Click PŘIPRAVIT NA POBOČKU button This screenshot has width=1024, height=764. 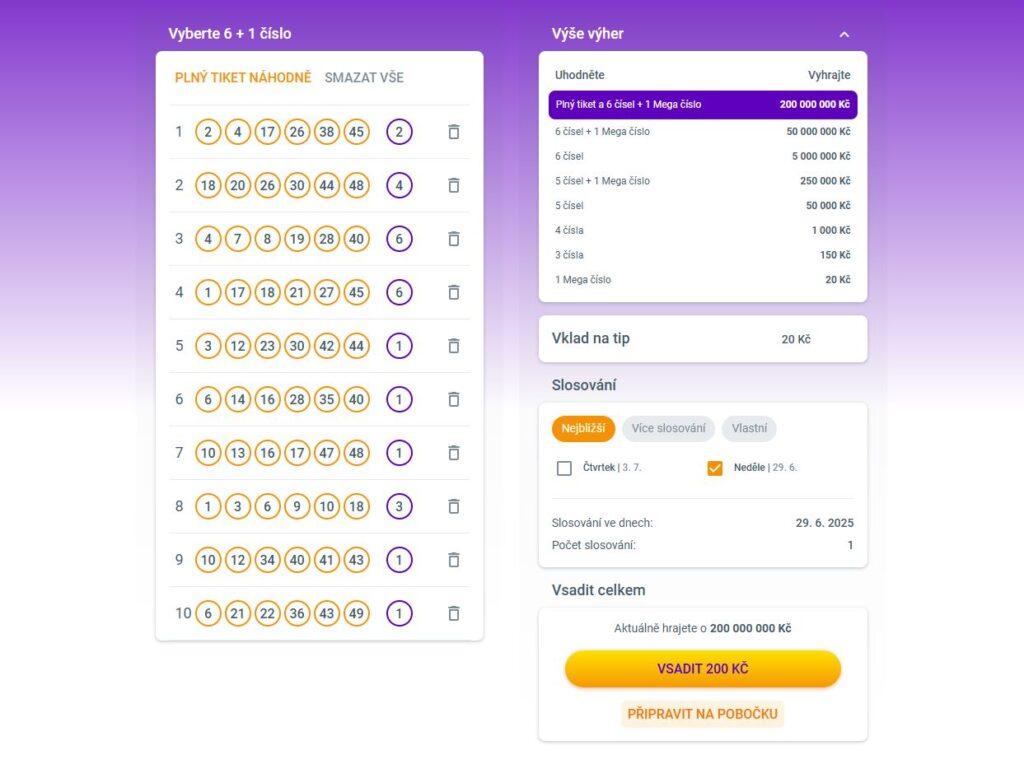pos(703,714)
